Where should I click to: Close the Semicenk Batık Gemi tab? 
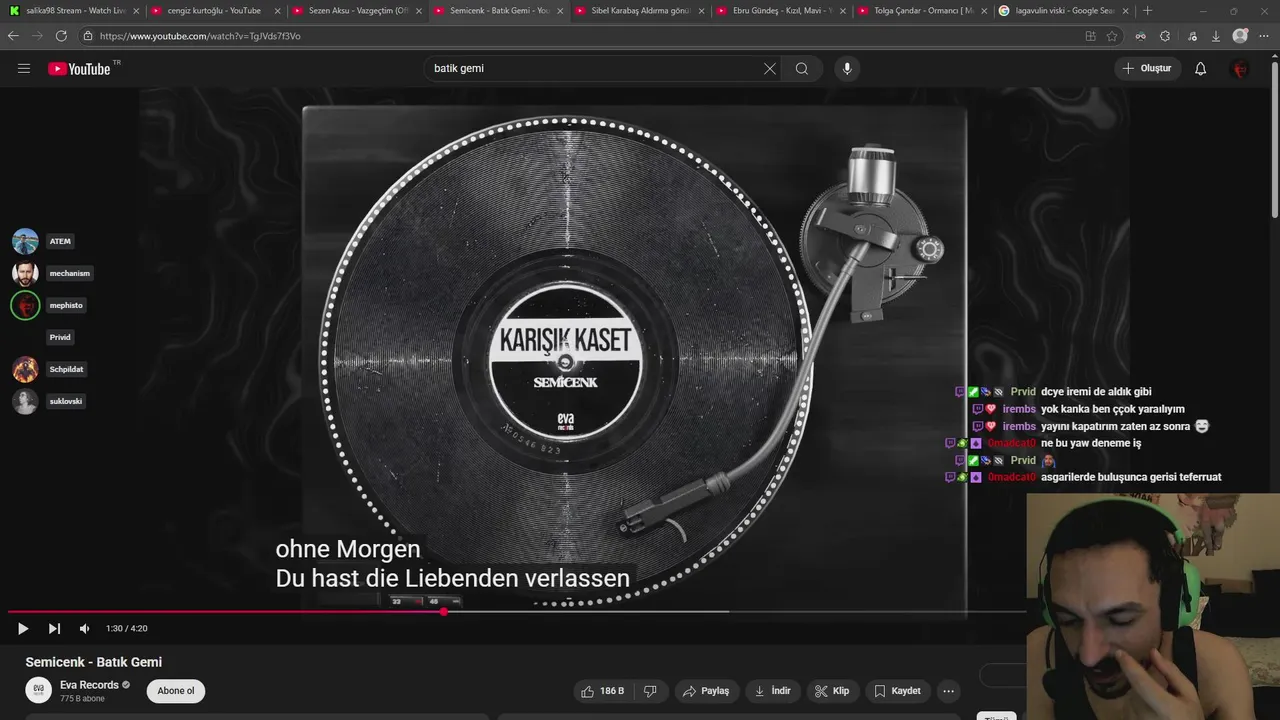coord(560,11)
